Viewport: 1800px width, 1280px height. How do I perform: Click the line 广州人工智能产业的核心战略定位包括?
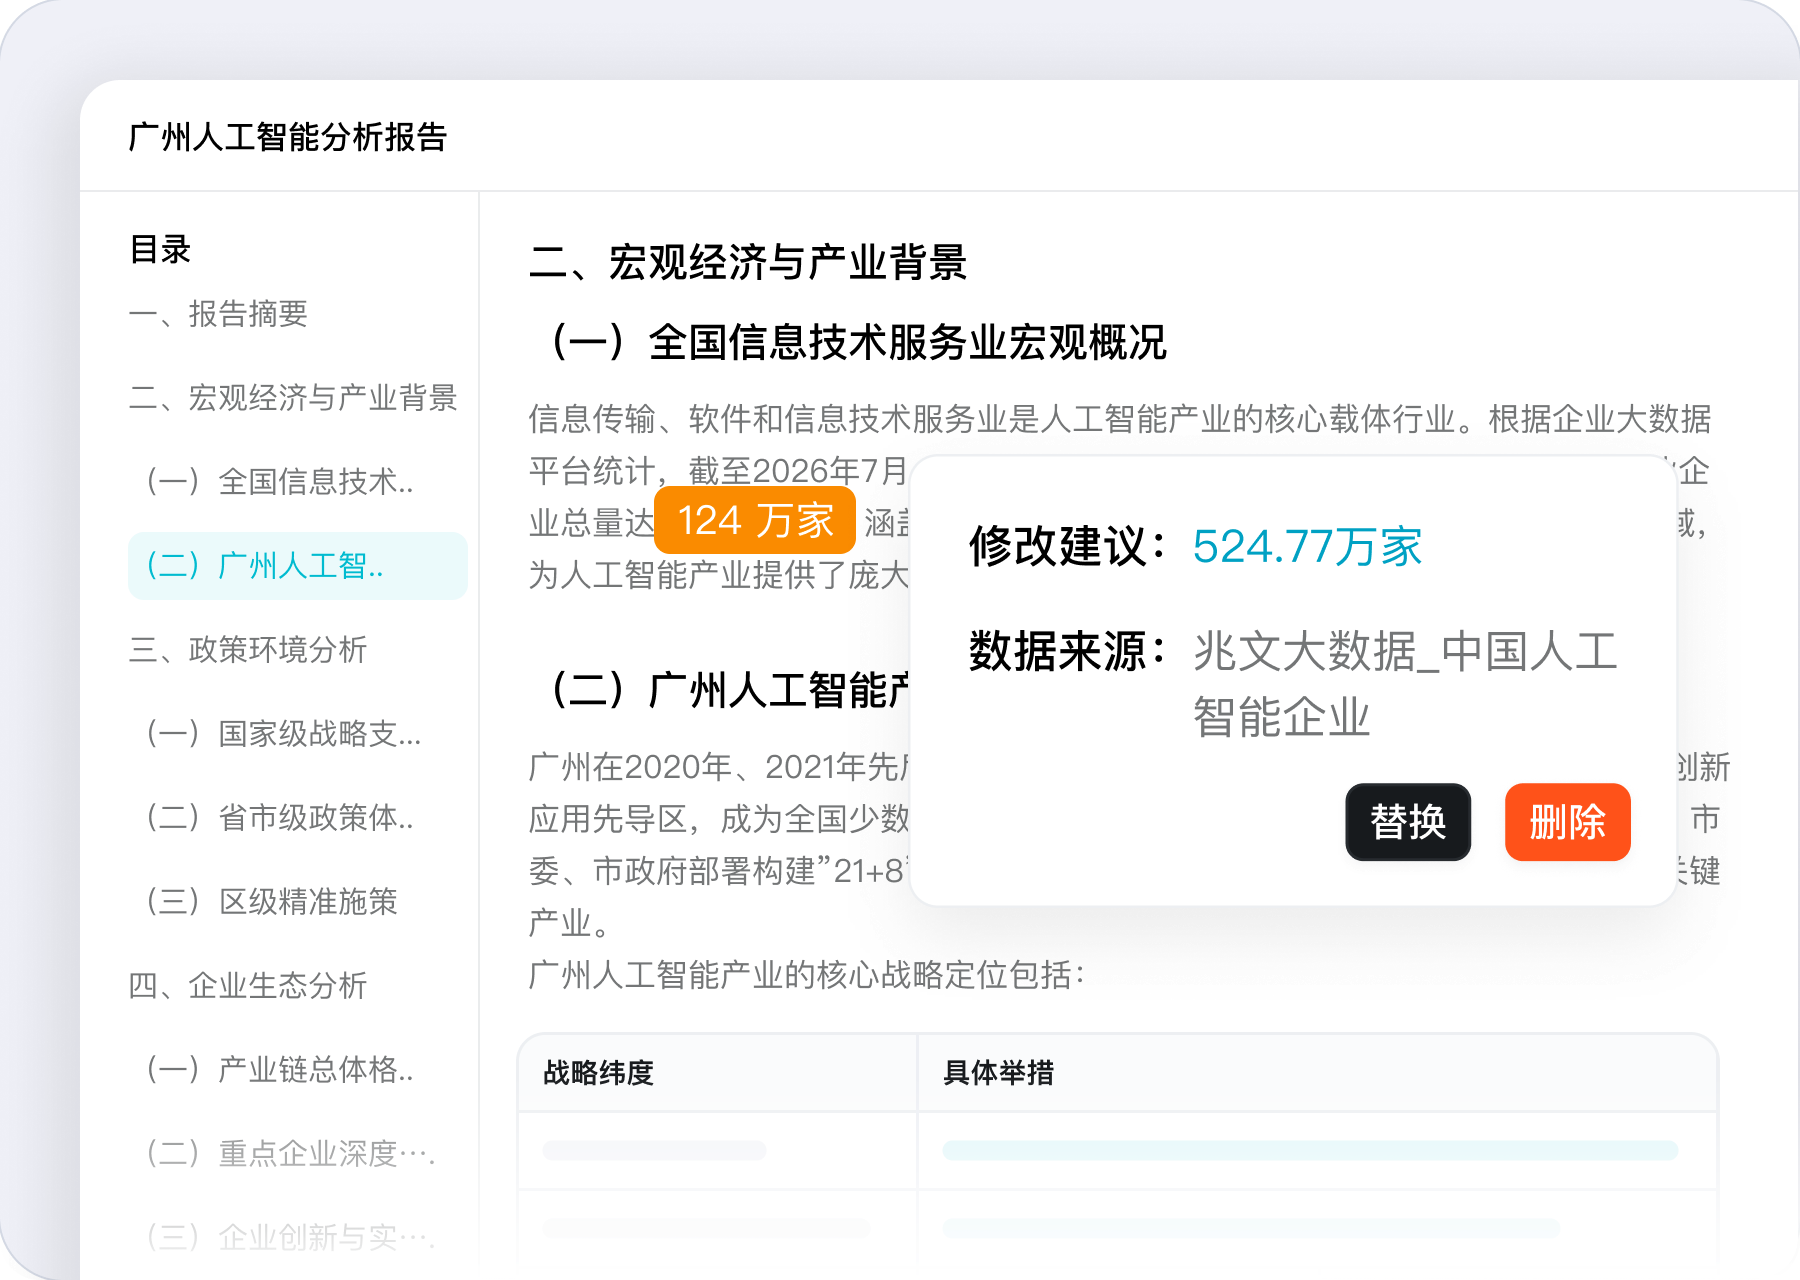click(806, 975)
